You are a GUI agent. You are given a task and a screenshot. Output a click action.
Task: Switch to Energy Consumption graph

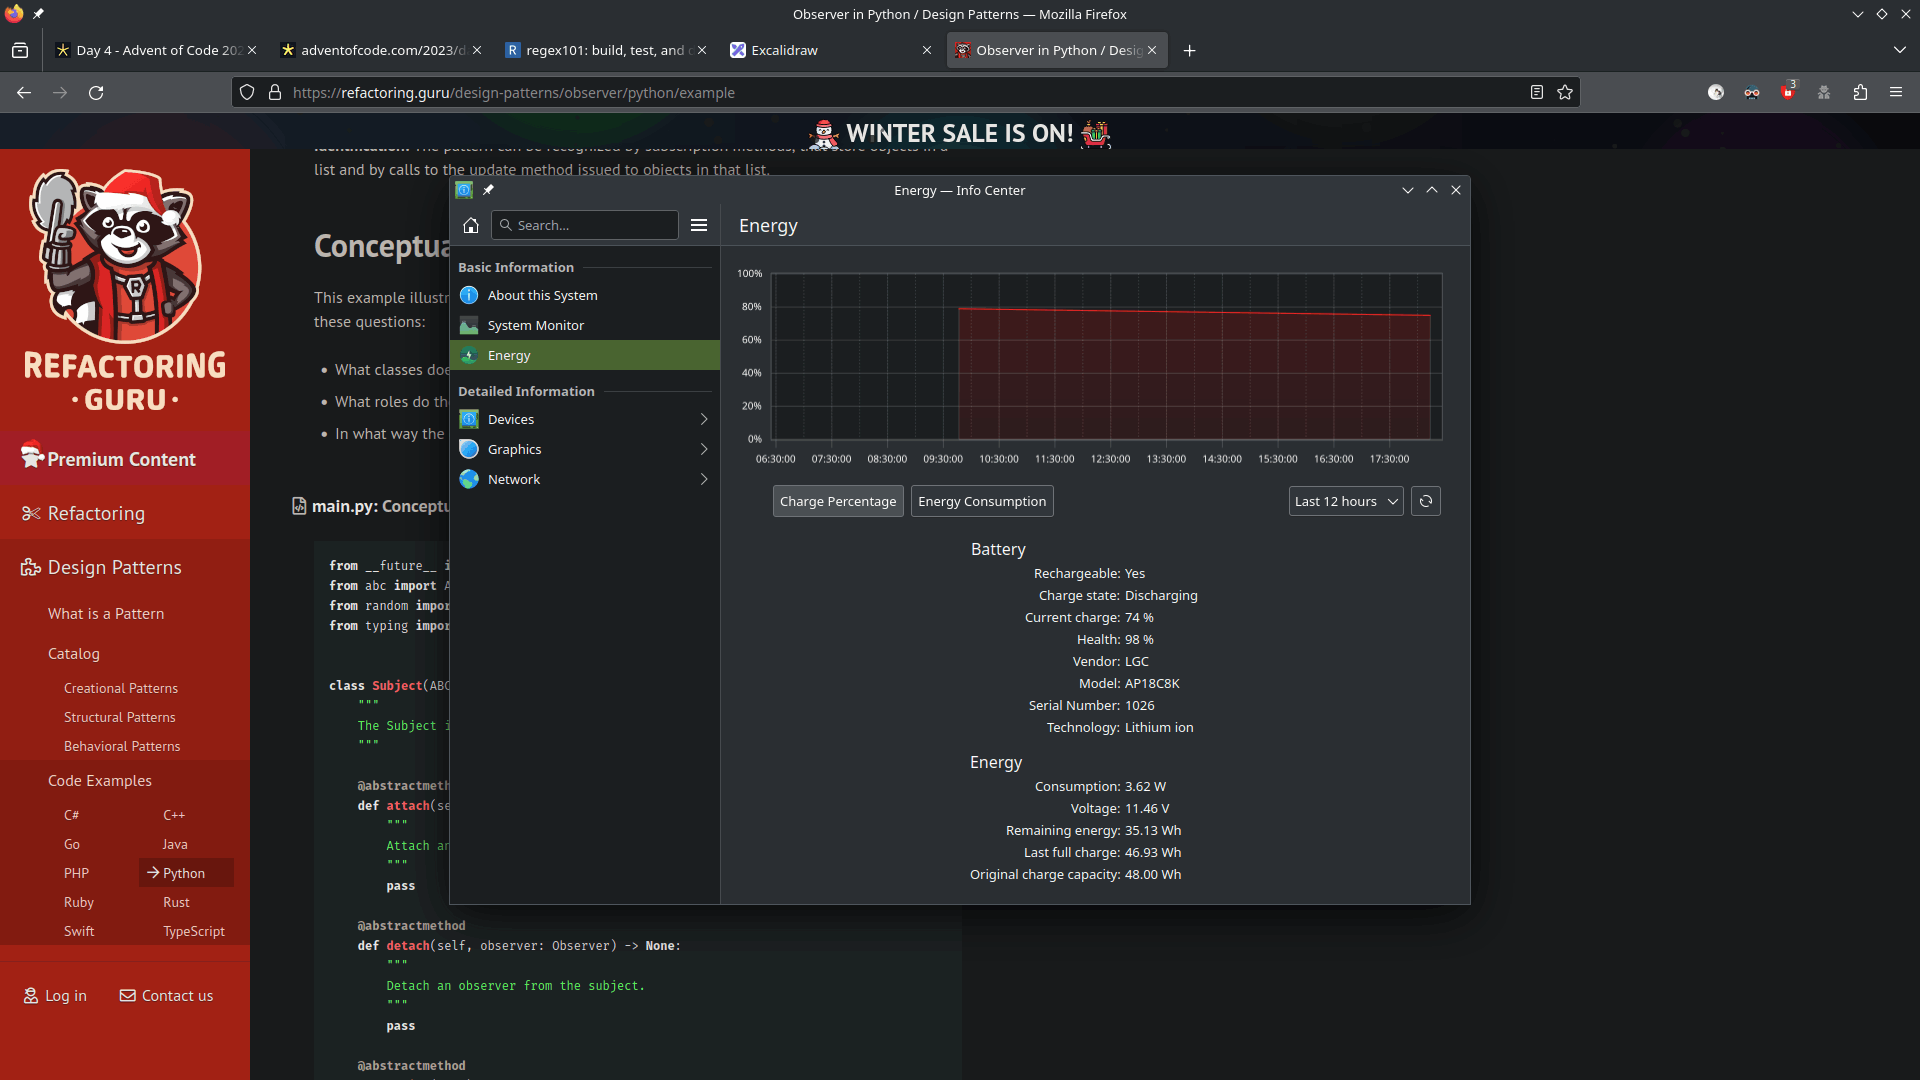tap(982, 501)
